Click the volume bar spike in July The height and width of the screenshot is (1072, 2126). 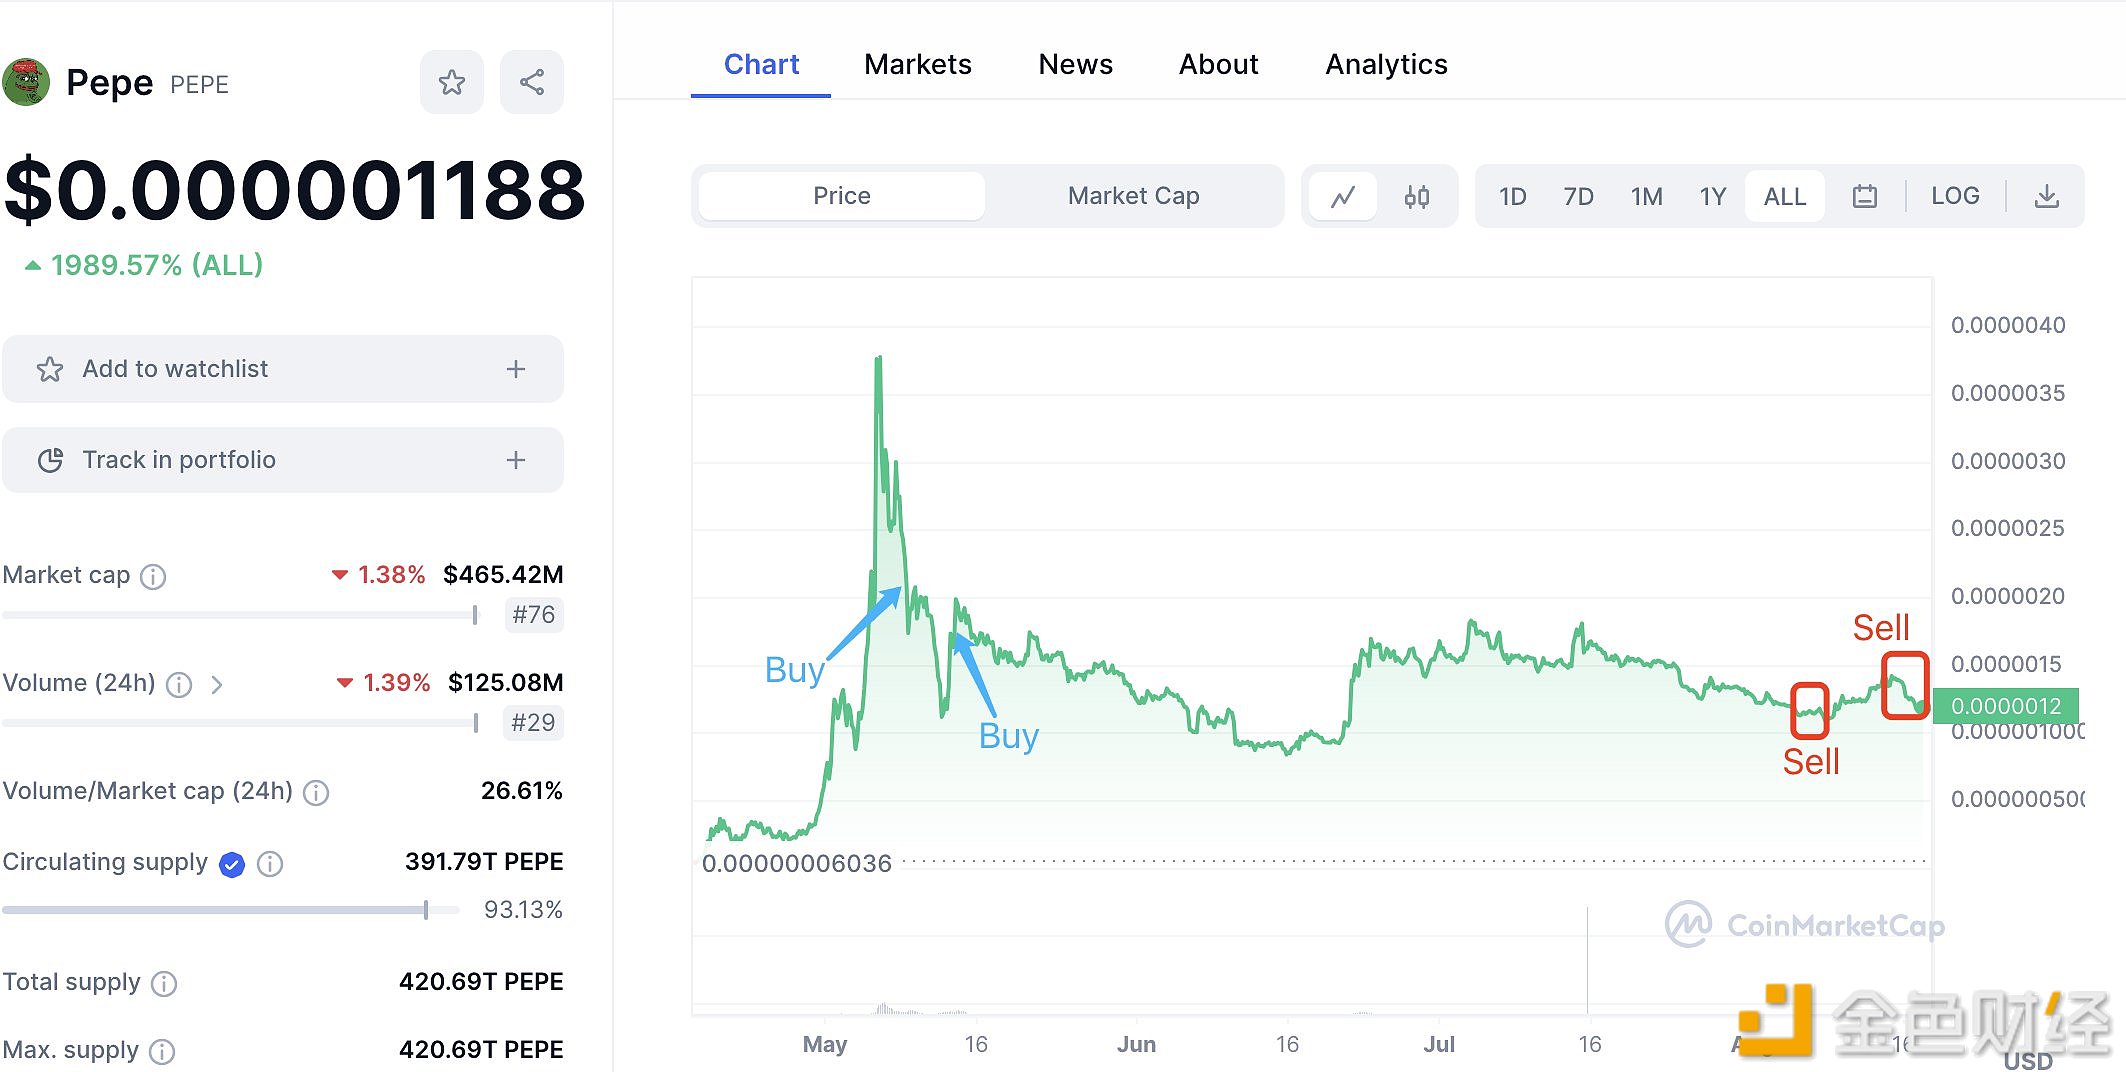tap(1587, 960)
